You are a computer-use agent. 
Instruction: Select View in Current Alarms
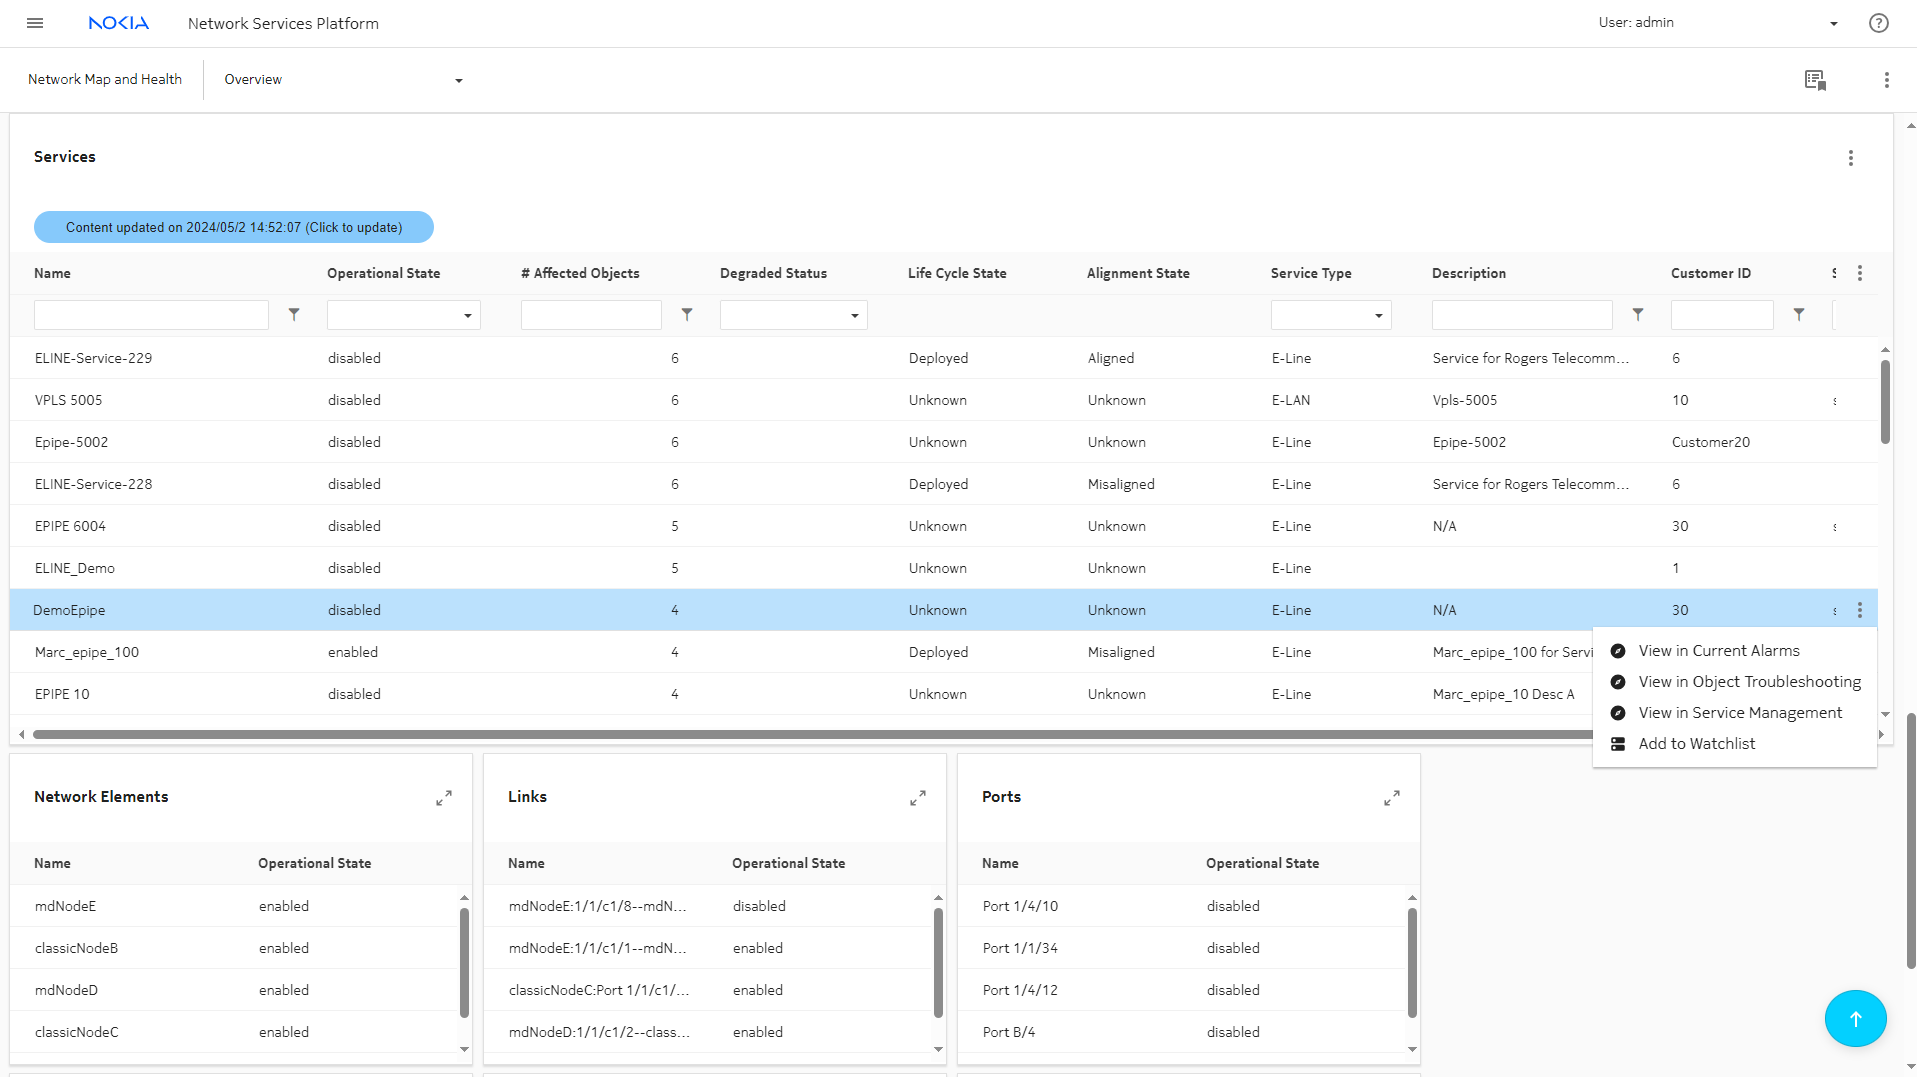tap(1718, 651)
